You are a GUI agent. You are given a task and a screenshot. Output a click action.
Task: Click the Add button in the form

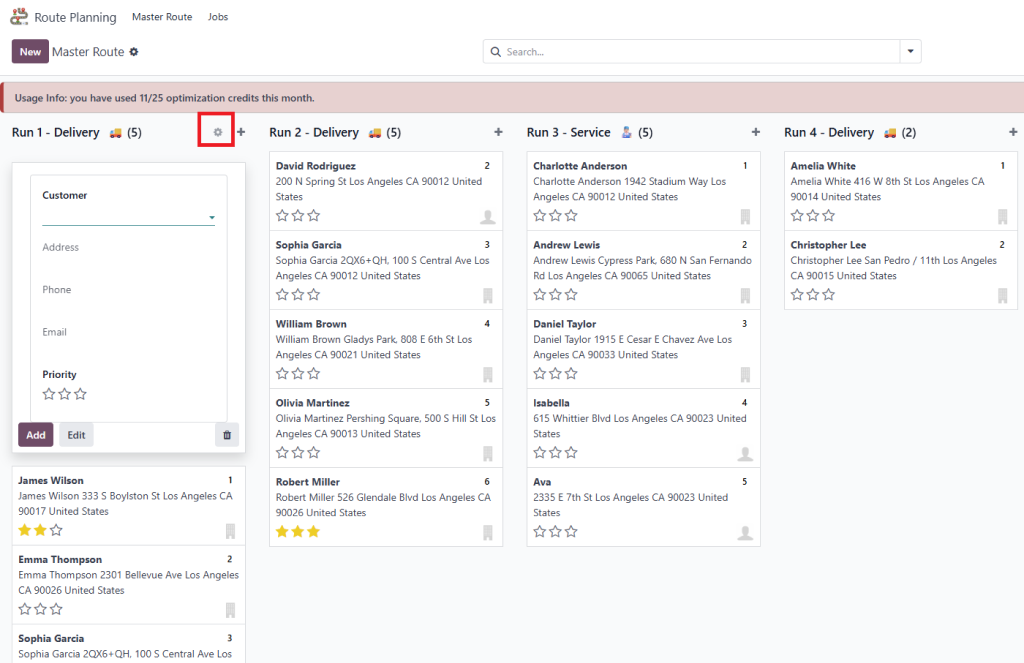point(36,435)
